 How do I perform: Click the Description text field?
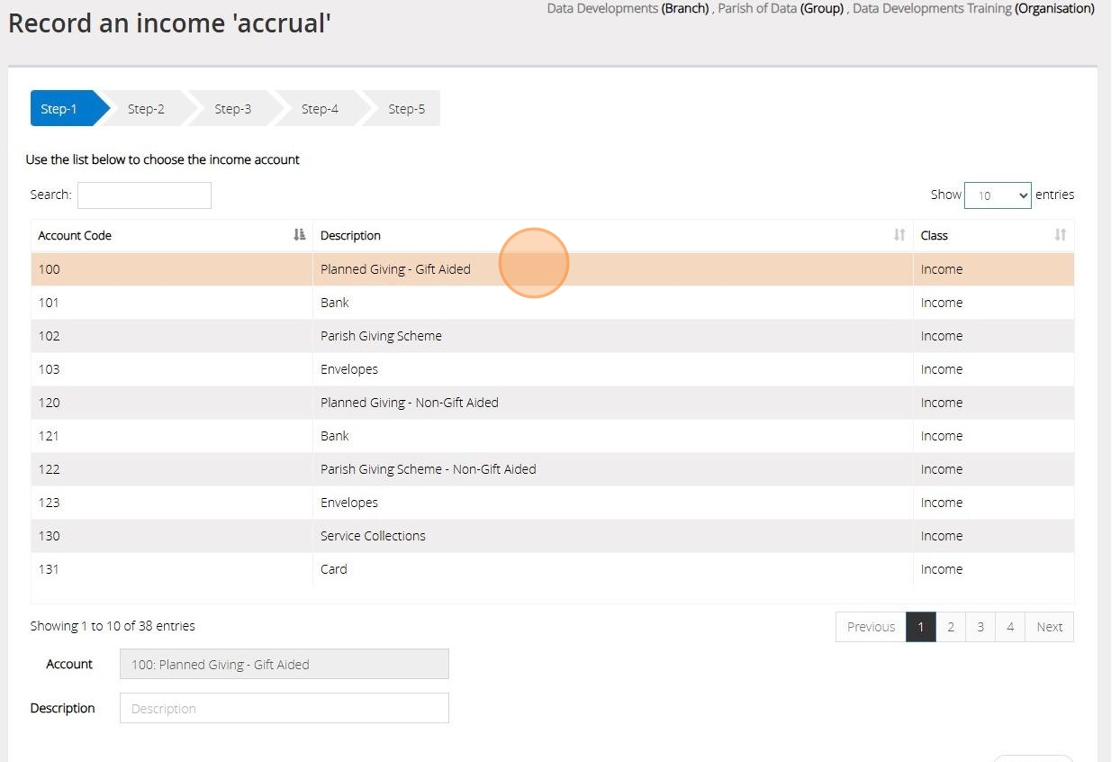pyautogui.click(x=284, y=708)
